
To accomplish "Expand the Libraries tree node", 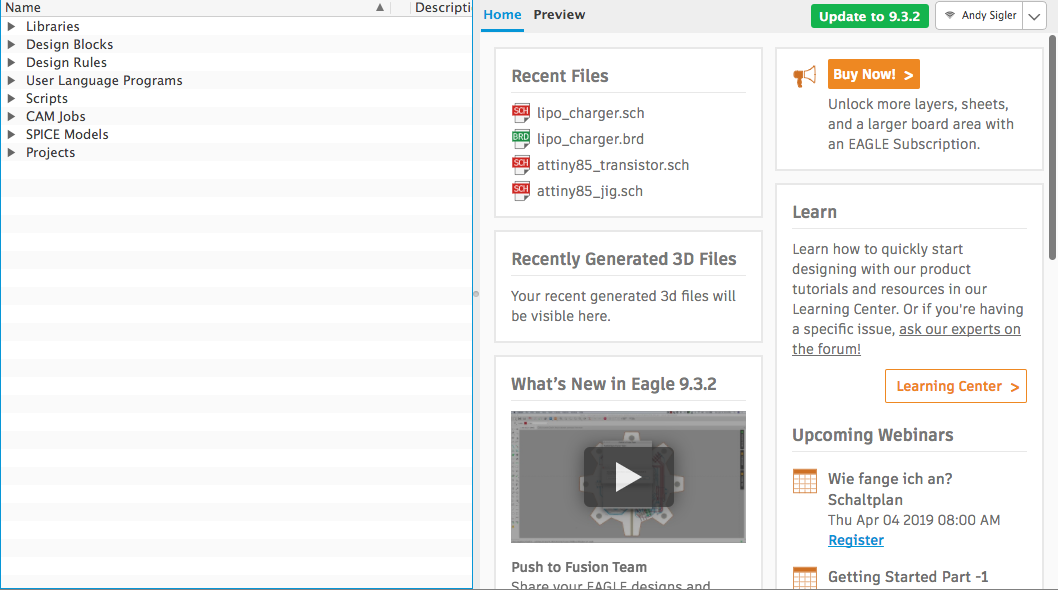I will (x=11, y=26).
